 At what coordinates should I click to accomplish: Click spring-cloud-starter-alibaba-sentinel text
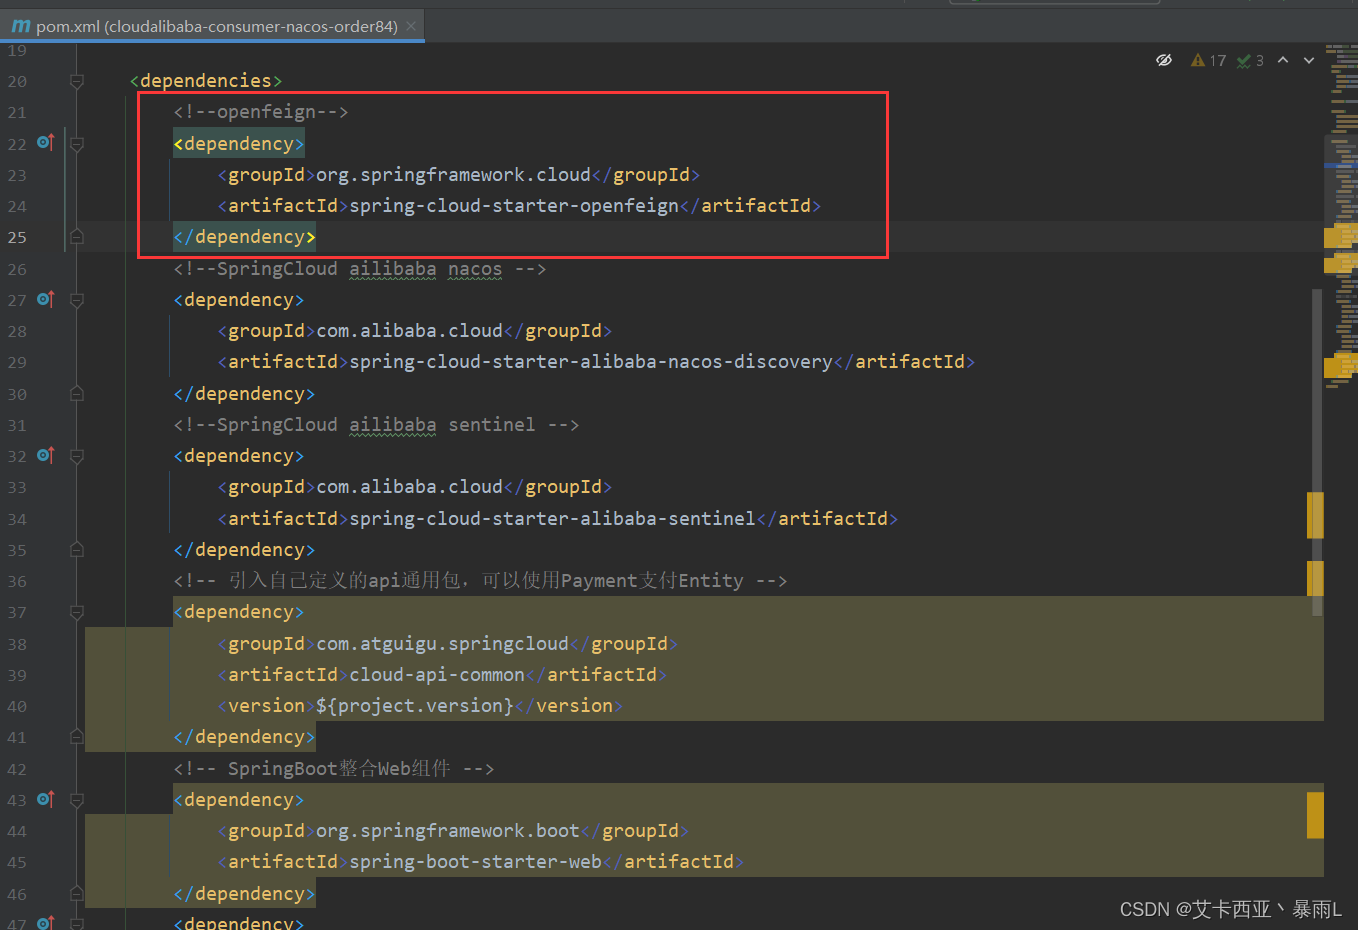(x=552, y=518)
